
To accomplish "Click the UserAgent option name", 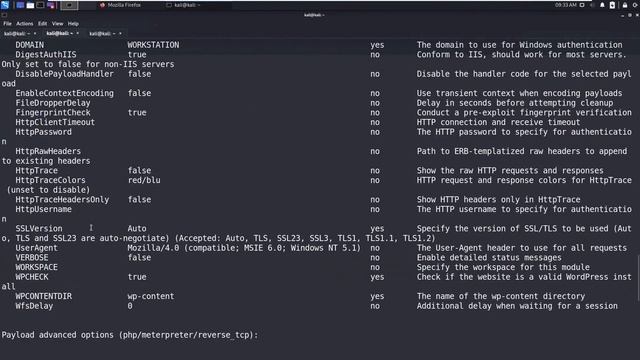I will click(36, 248).
